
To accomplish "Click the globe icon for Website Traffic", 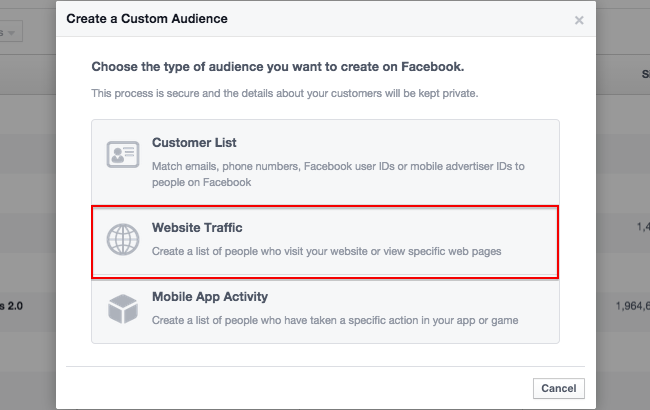I will pos(123,240).
